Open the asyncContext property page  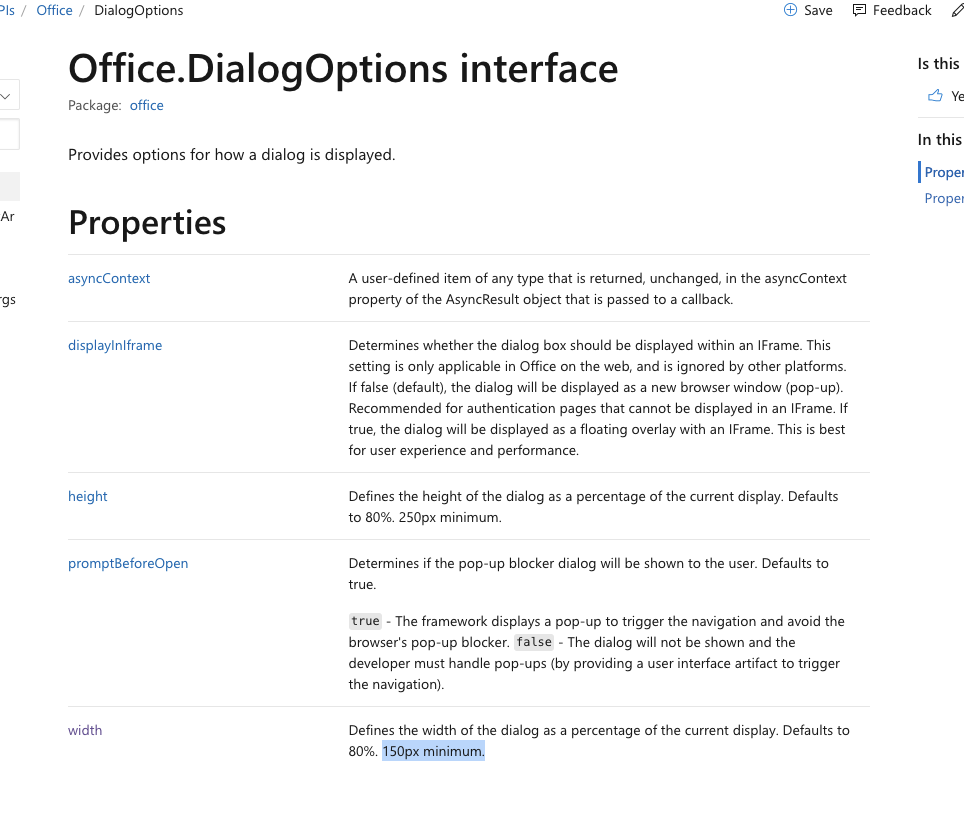pos(109,278)
